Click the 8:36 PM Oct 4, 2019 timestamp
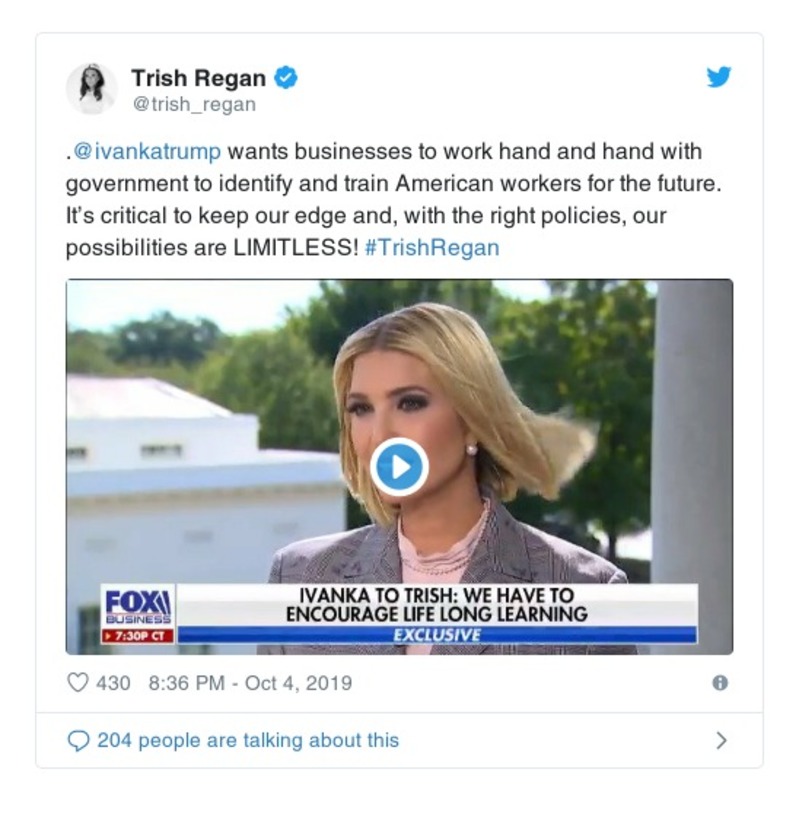The image size is (799, 817). [250, 683]
